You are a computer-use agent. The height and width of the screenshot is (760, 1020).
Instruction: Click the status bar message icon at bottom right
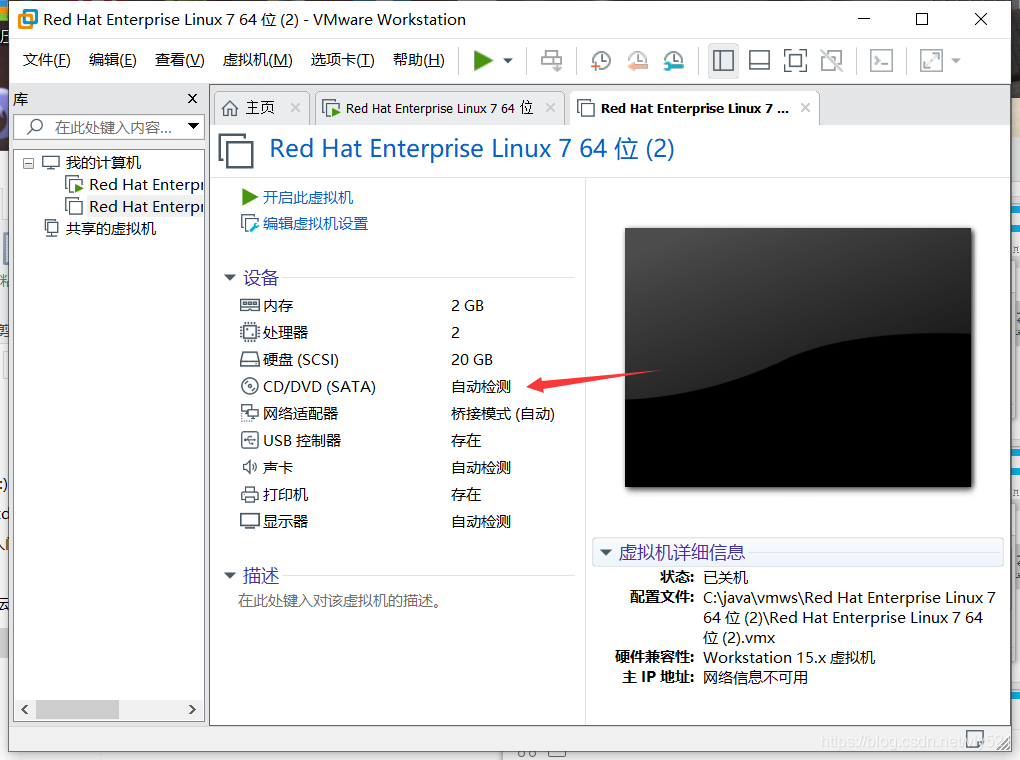click(x=974, y=739)
